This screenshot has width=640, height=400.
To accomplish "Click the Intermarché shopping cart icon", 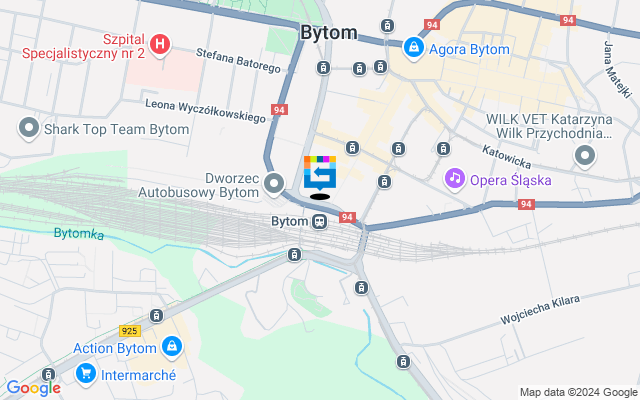I will (x=86, y=374).
